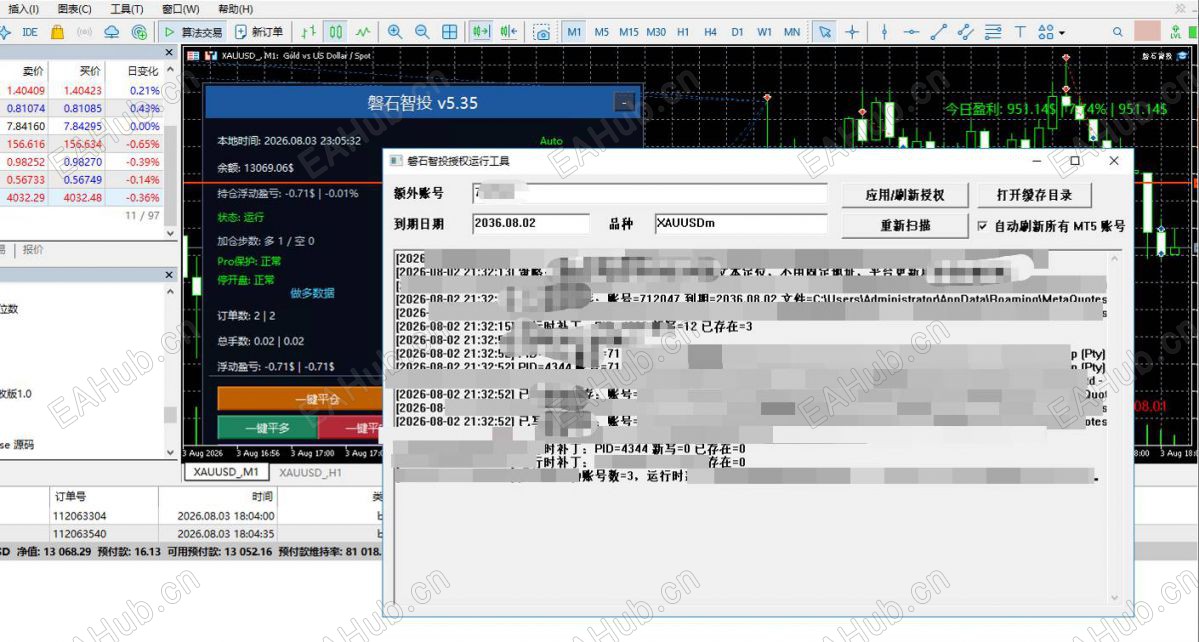Select the Fibonacci retracement tool
Image resolution: width=1199 pixels, height=642 pixels.
point(993,32)
